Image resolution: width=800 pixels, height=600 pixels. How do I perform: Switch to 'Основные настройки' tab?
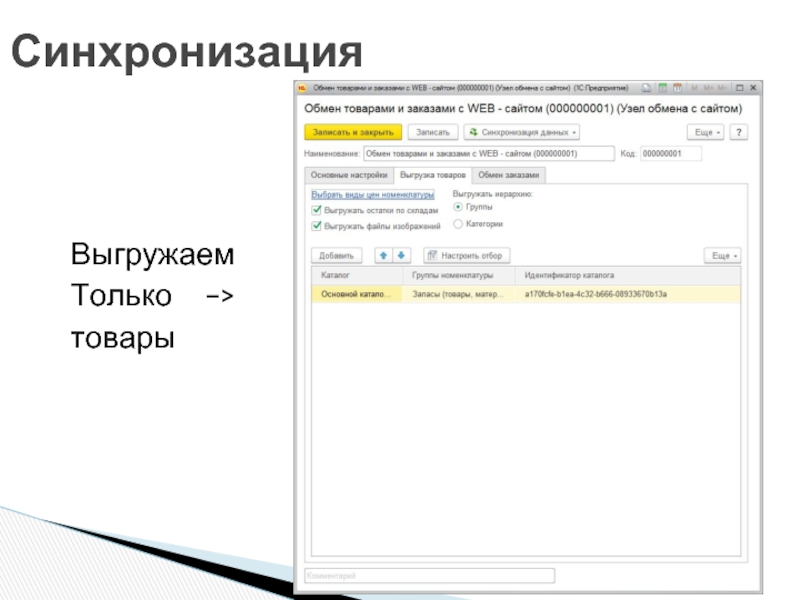tap(349, 175)
